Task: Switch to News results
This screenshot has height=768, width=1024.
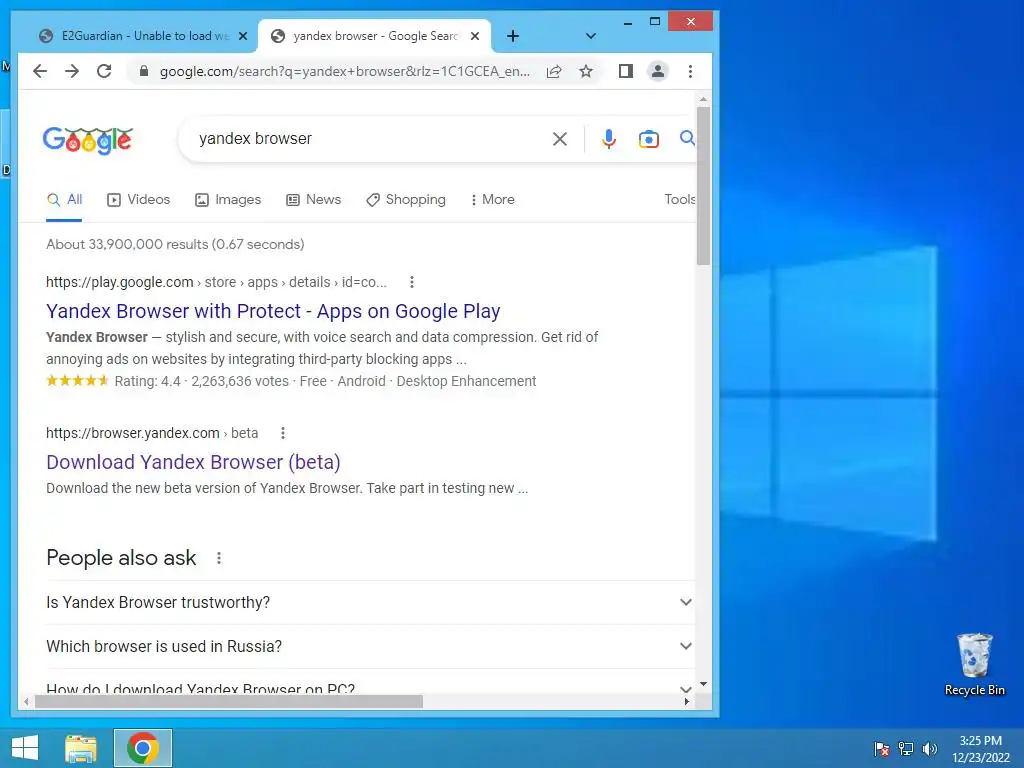Action: pyautogui.click(x=313, y=200)
